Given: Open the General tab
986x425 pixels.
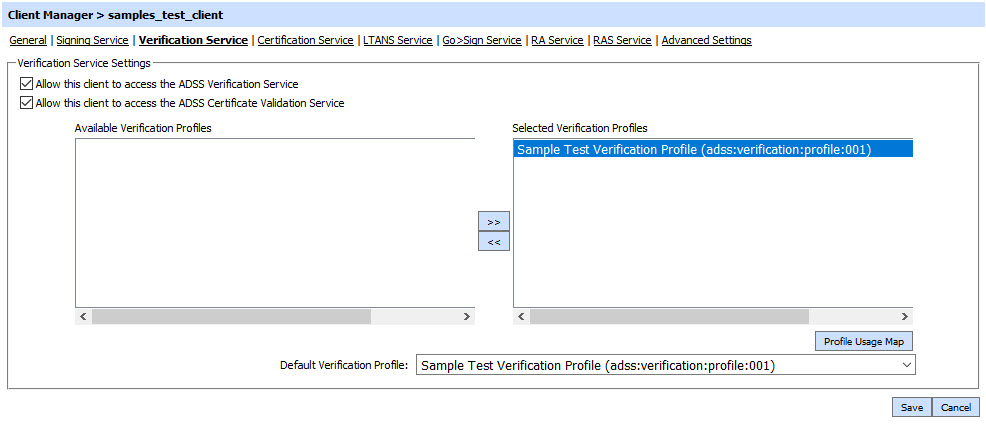Looking at the screenshot, I should coord(28,40).
